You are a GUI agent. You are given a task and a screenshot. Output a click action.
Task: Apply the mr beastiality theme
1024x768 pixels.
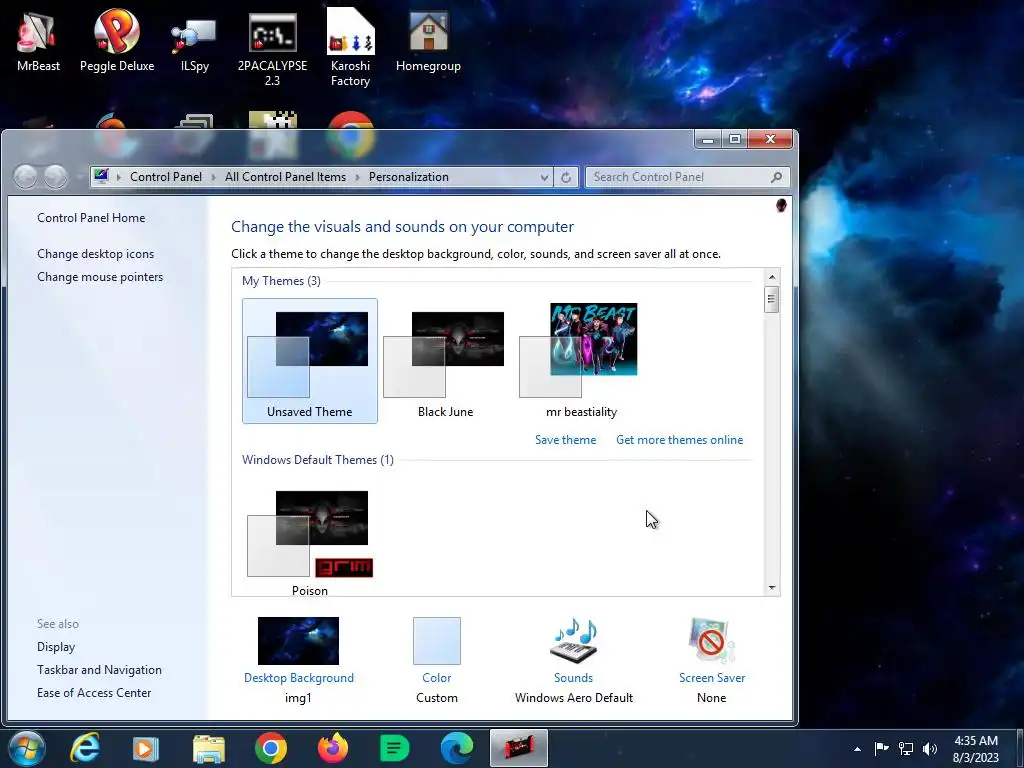tap(581, 361)
